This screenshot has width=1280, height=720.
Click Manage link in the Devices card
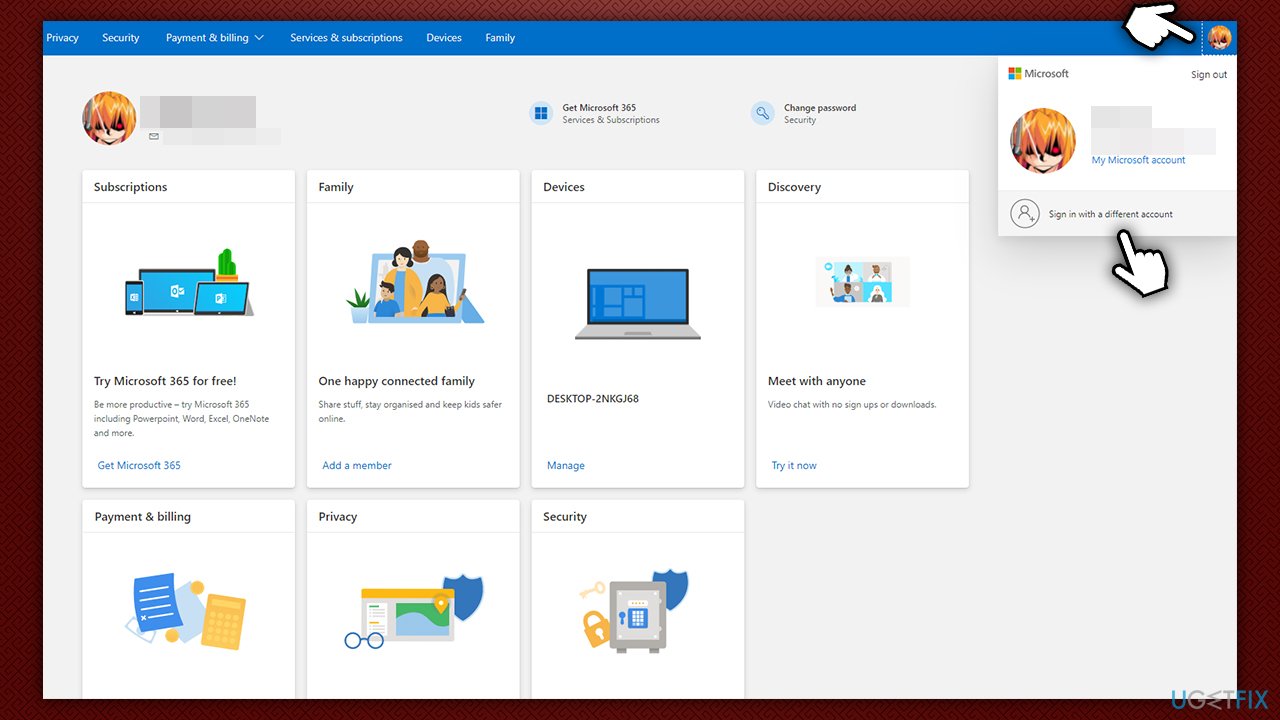(566, 466)
